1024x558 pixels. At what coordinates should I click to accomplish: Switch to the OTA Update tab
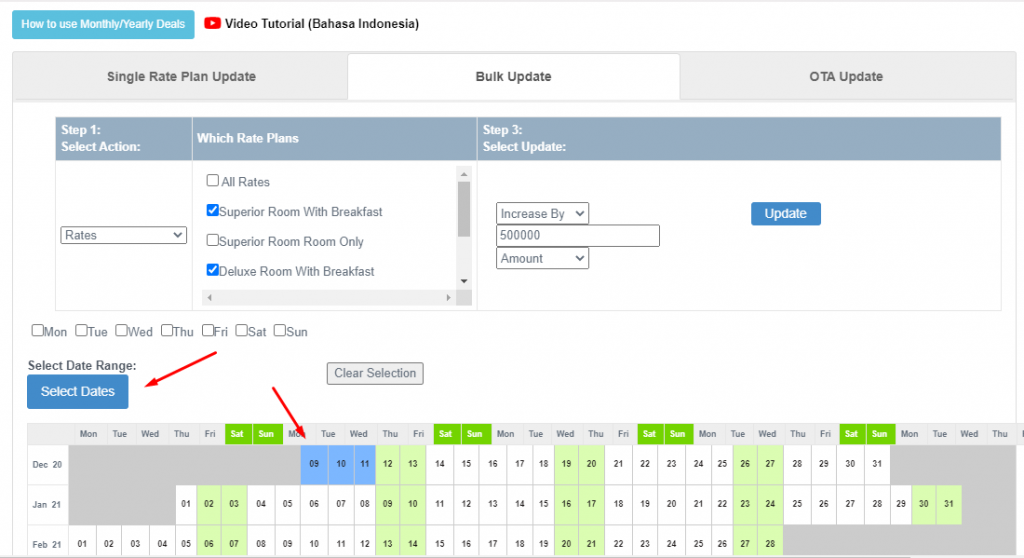point(846,76)
